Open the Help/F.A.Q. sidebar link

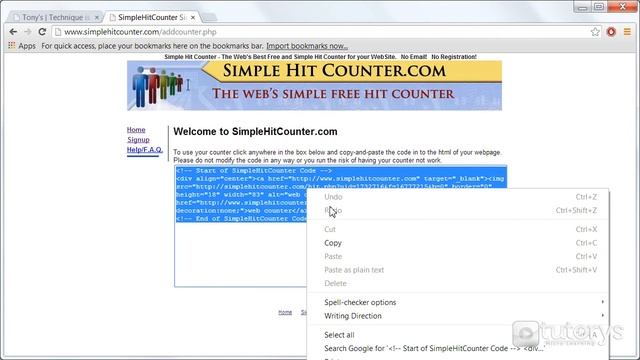tap(144, 150)
